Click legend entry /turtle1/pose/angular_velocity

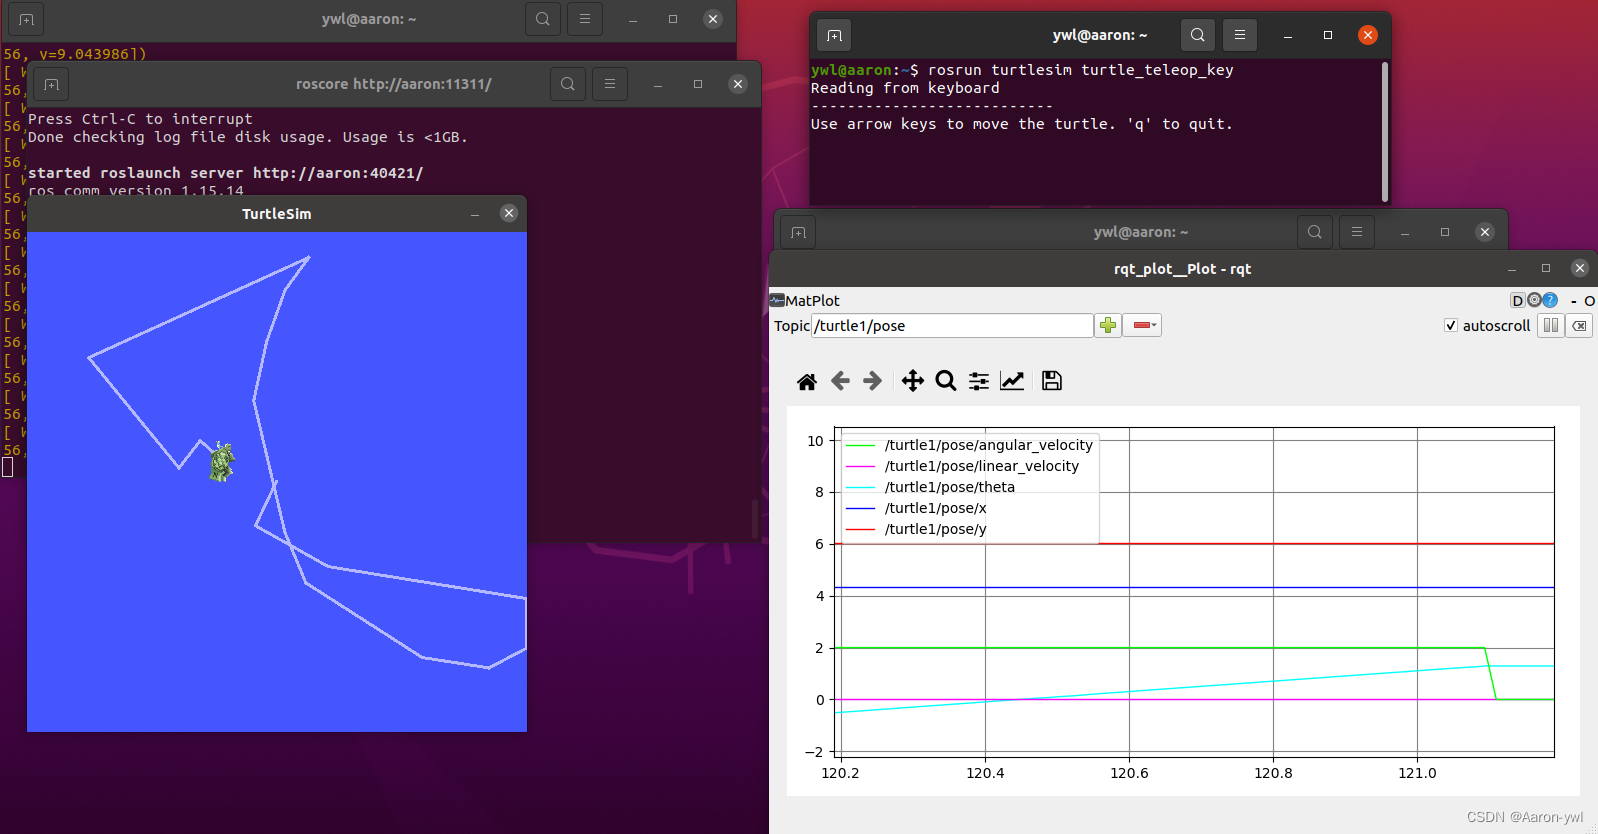pos(988,445)
